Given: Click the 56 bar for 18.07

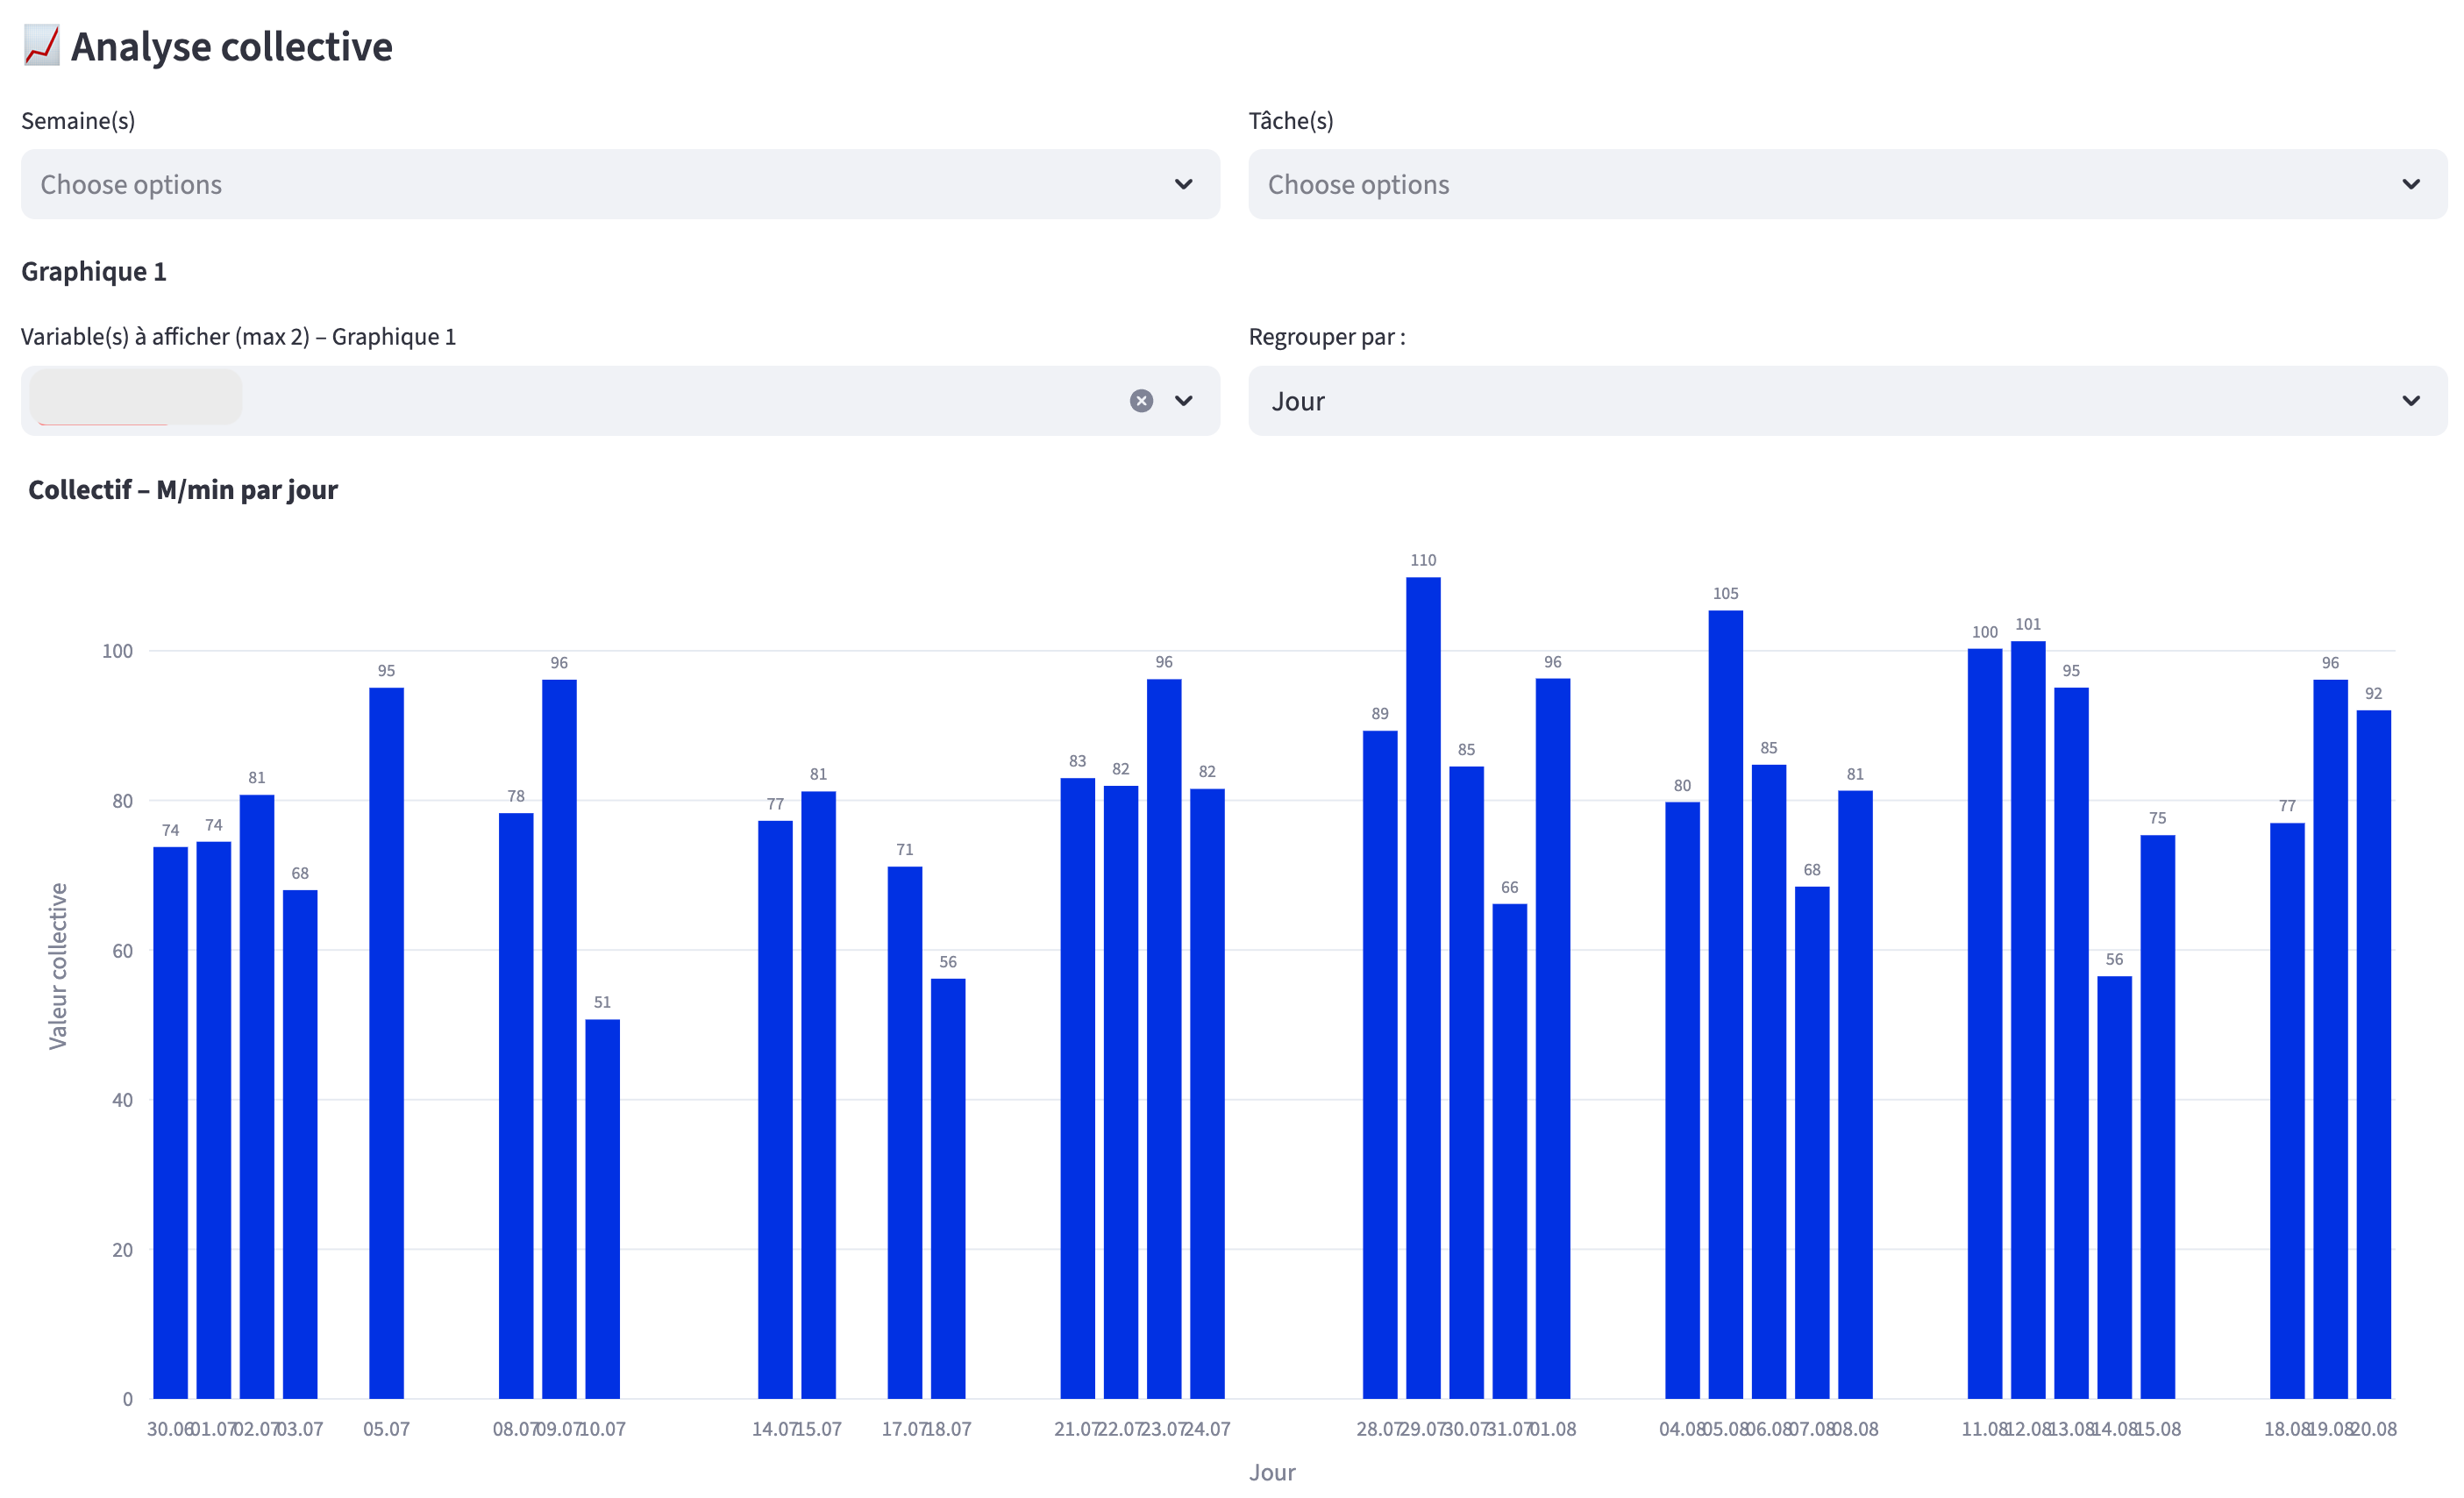Looking at the screenshot, I should point(947,1190).
